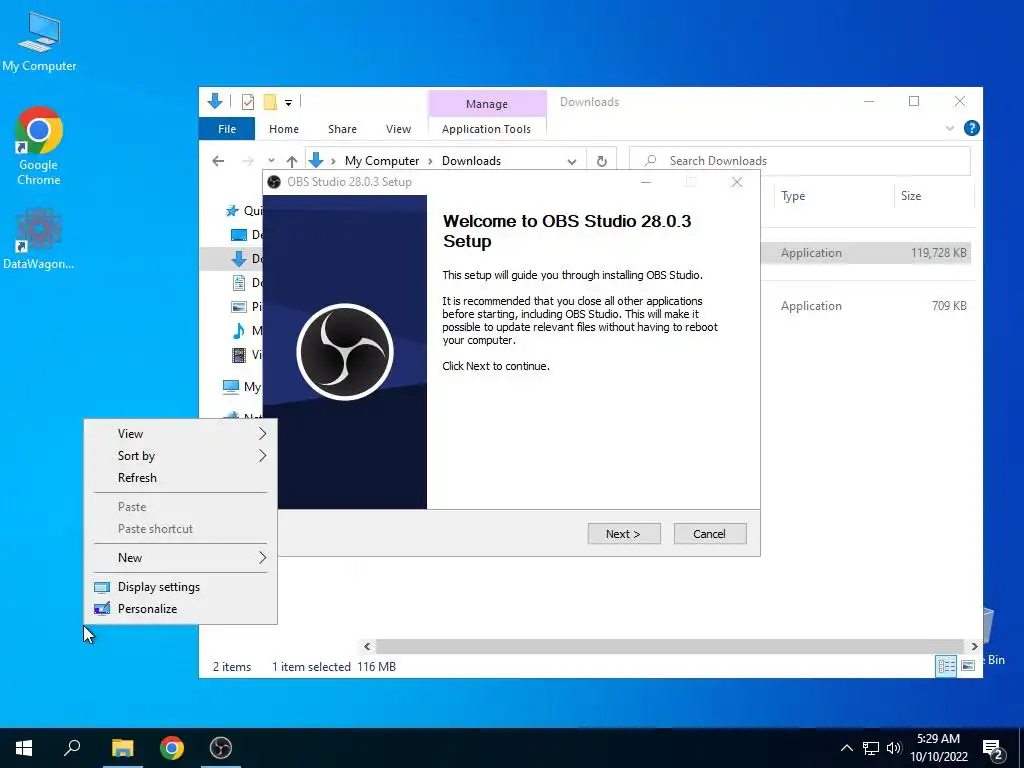Screen dimensions: 1024x768
Task: Choose Personalize from context menu
Action: [x=180, y=609]
